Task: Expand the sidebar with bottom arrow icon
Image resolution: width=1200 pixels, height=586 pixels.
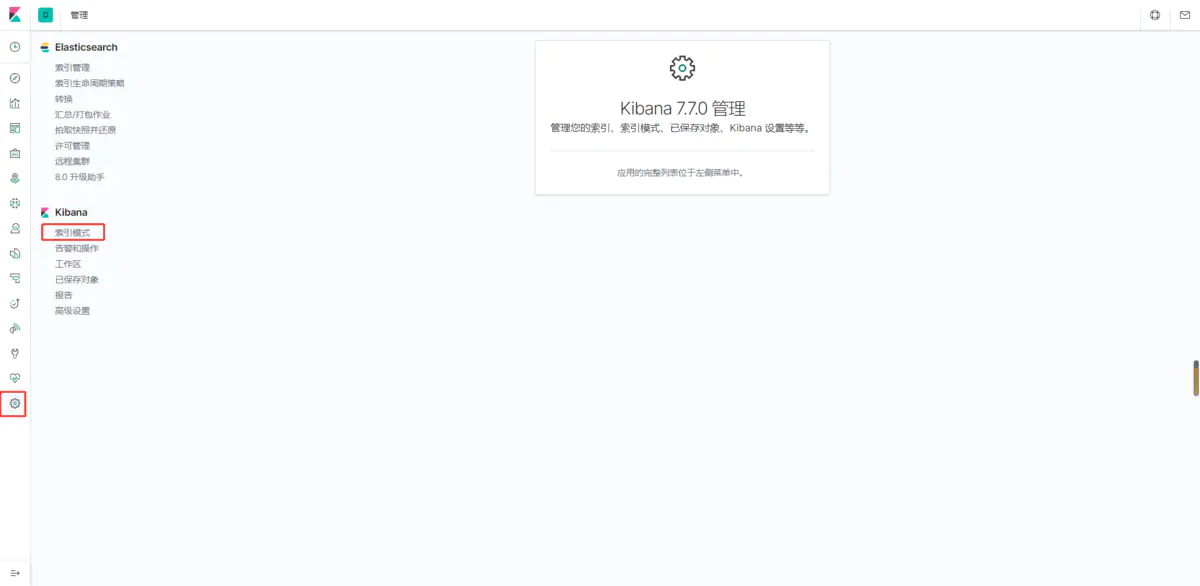Action: pyautogui.click(x=15, y=571)
